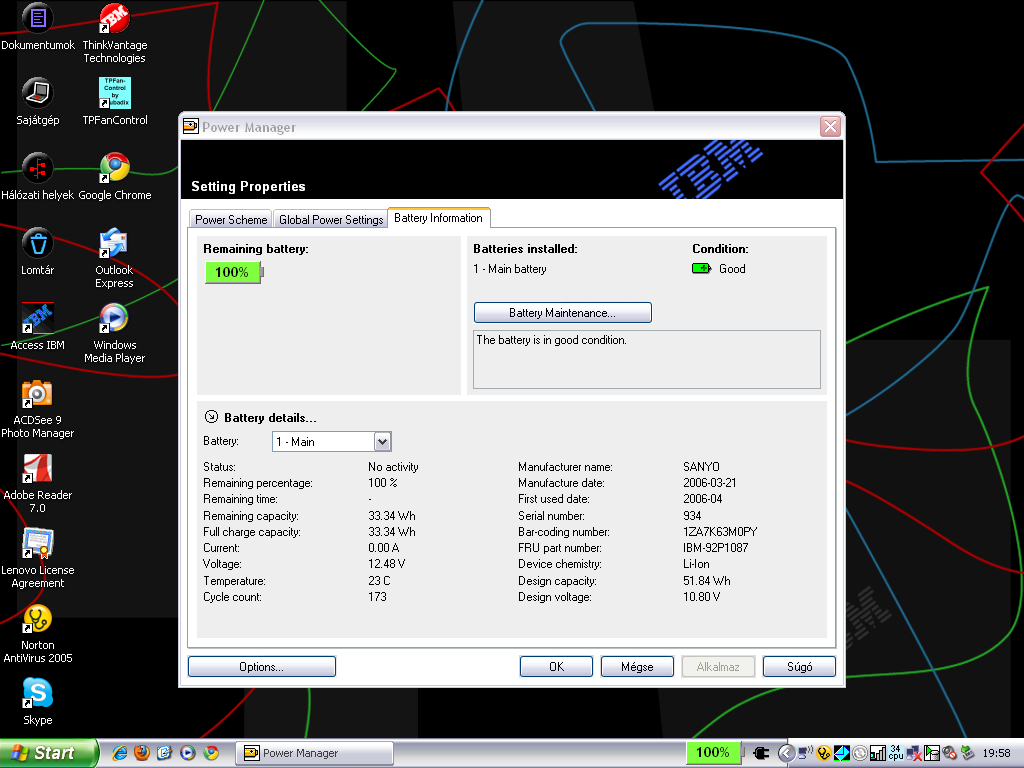Click the Media Player quick launch icon

point(187,753)
